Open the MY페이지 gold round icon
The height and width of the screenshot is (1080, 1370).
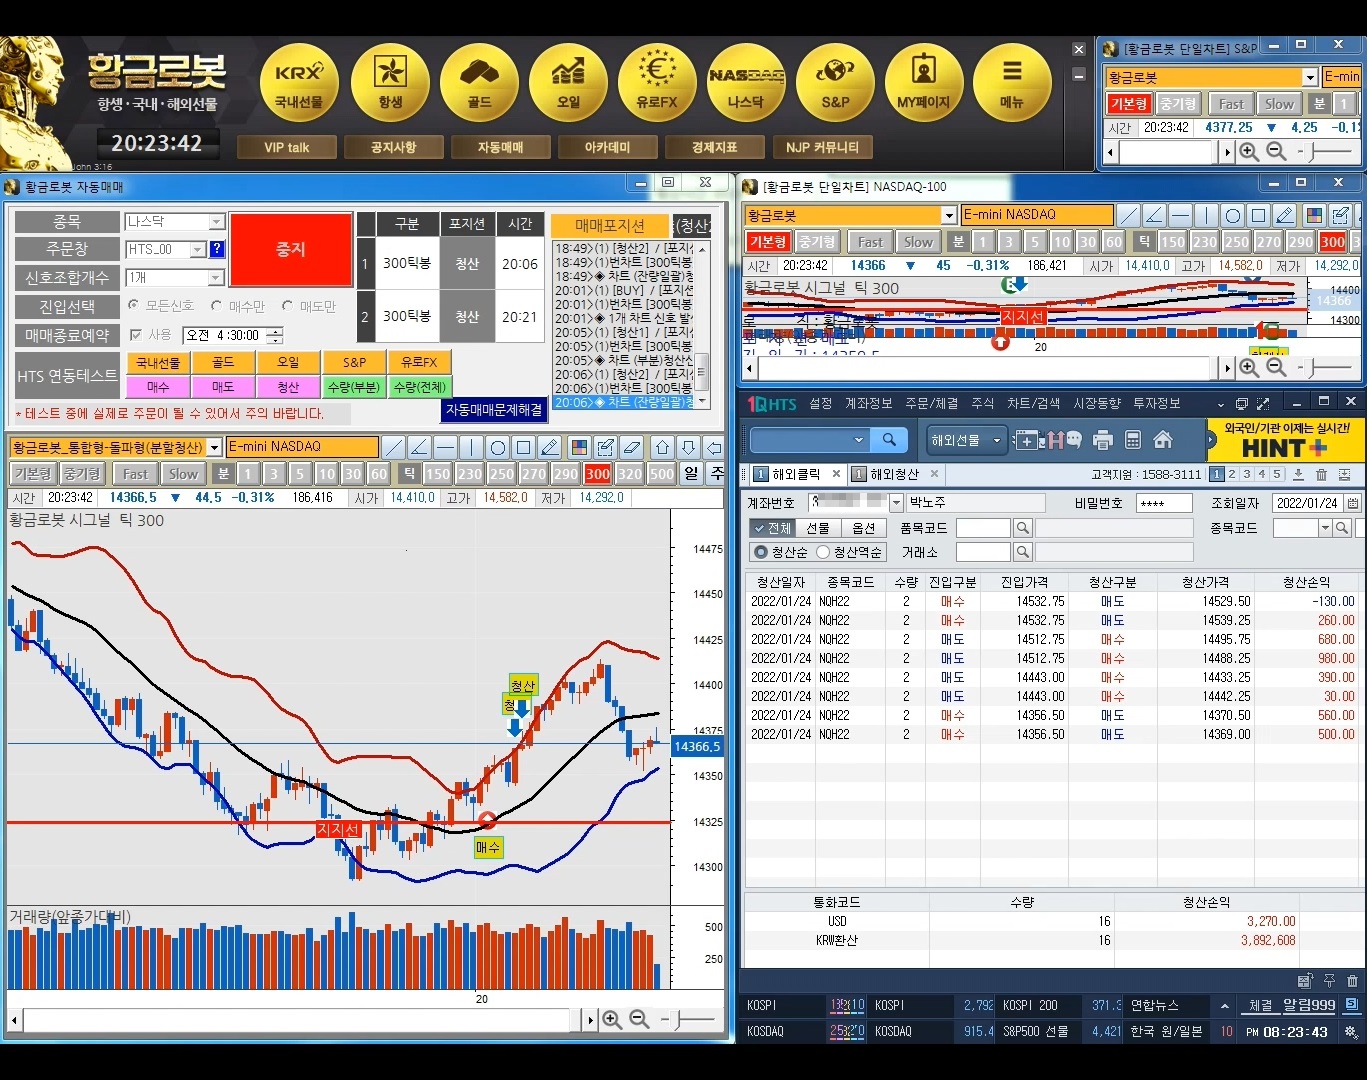[924, 83]
